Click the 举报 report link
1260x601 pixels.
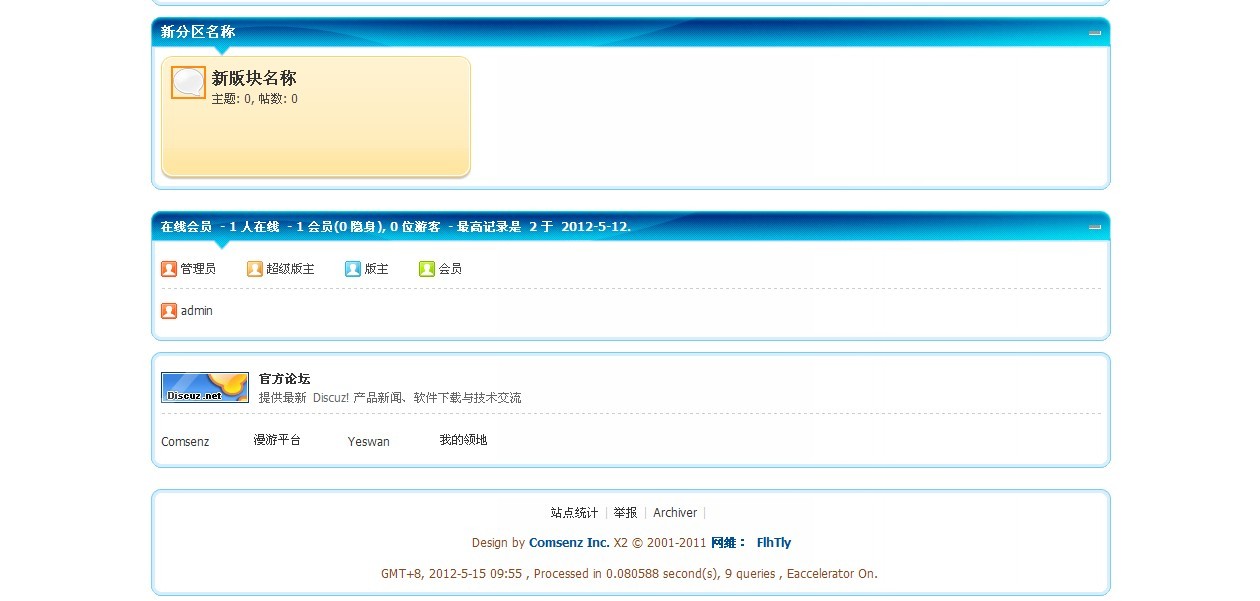pos(625,513)
